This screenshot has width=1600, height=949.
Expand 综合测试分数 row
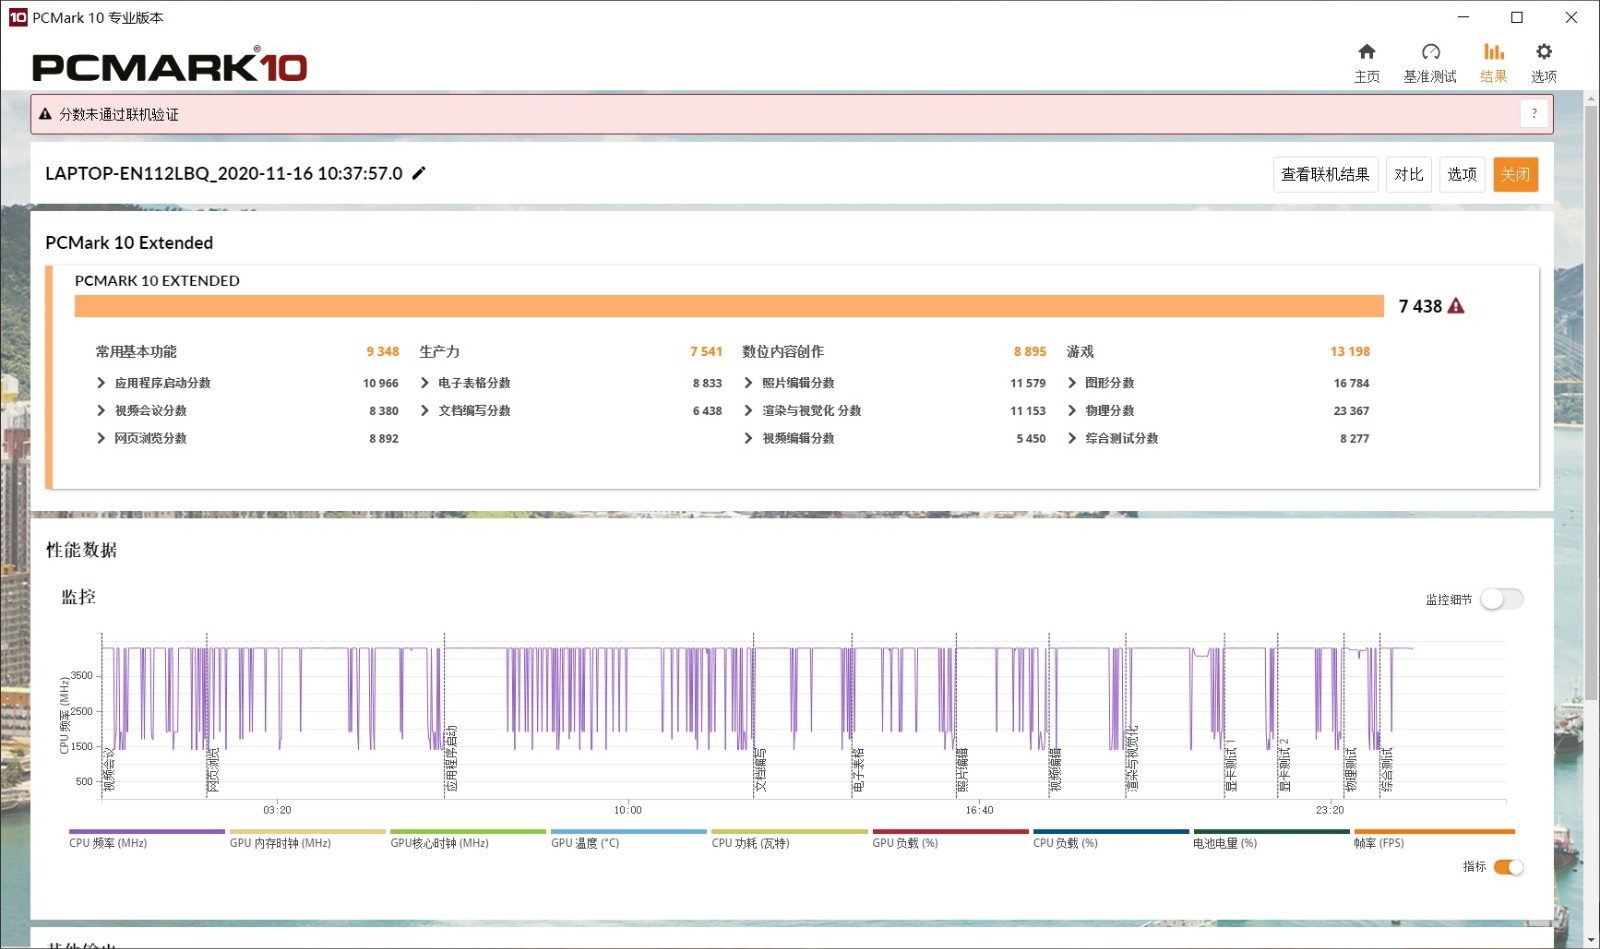coord(1072,438)
